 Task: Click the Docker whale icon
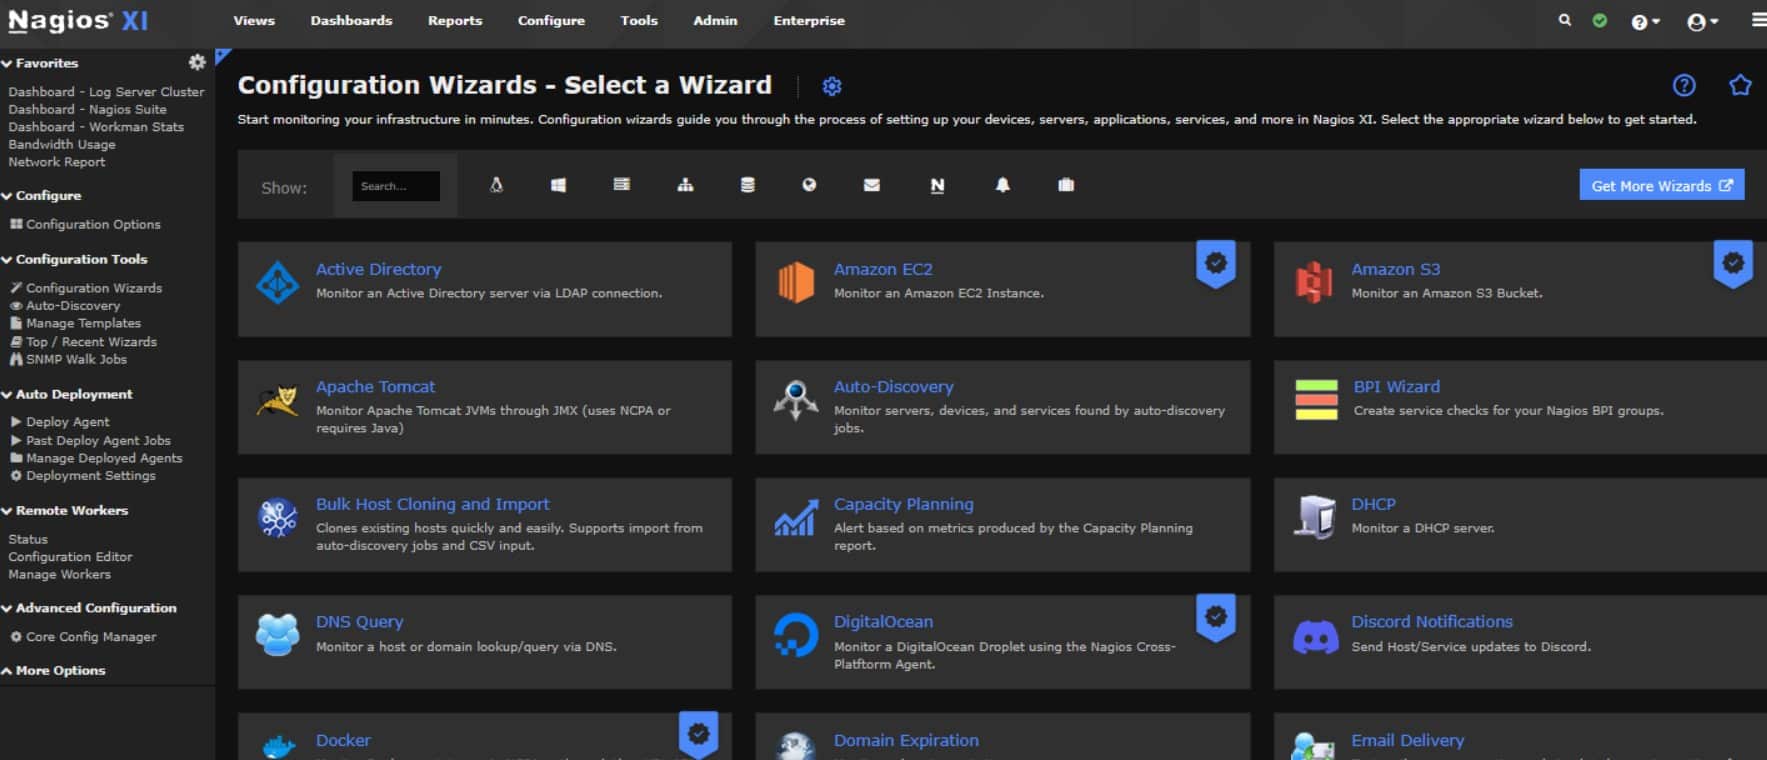[x=278, y=748]
